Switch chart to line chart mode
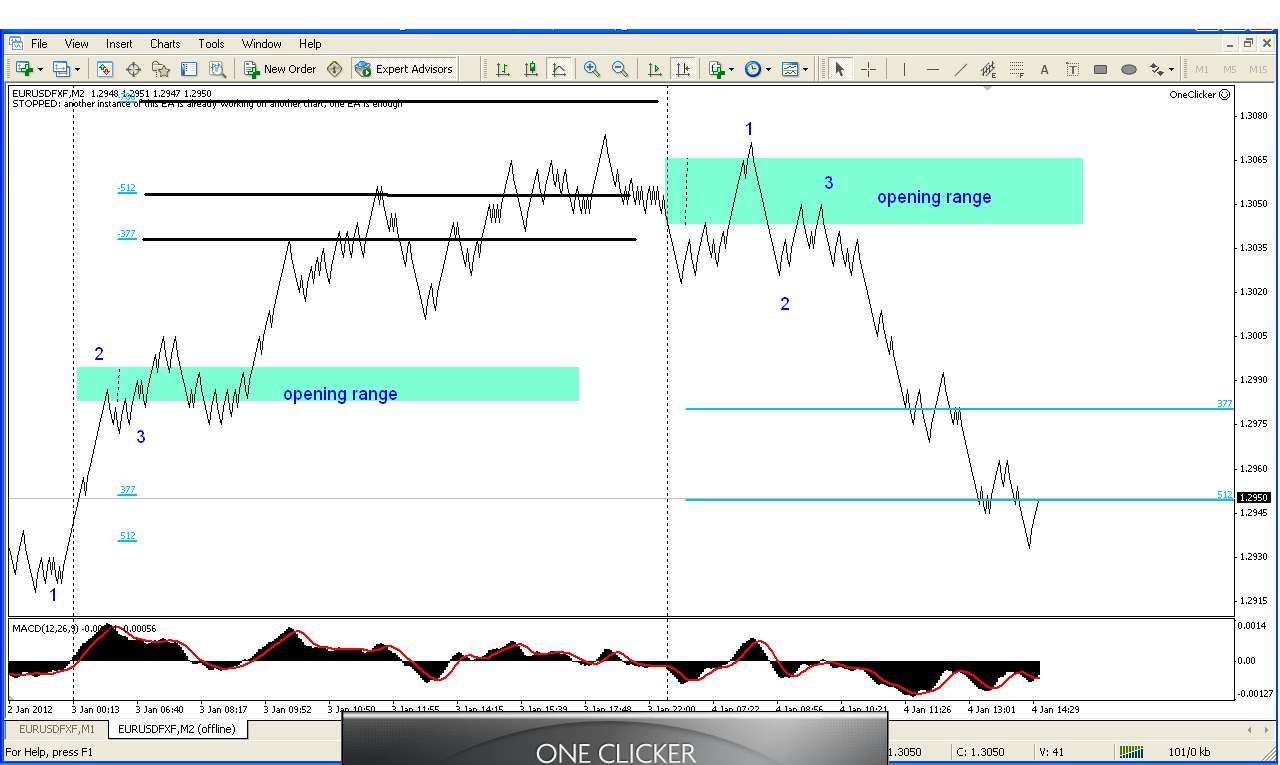The image size is (1280, 765). [x=559, y=69]
